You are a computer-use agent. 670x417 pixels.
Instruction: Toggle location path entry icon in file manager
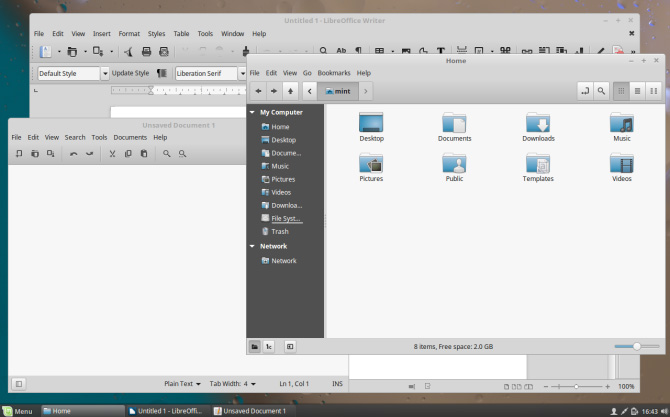click(585, 91)
